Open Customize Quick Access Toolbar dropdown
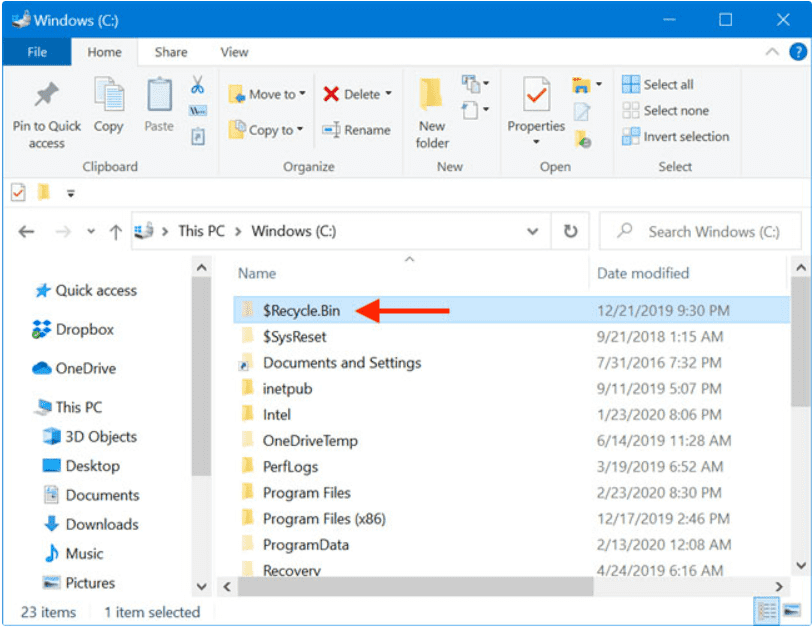 point(71,193)
